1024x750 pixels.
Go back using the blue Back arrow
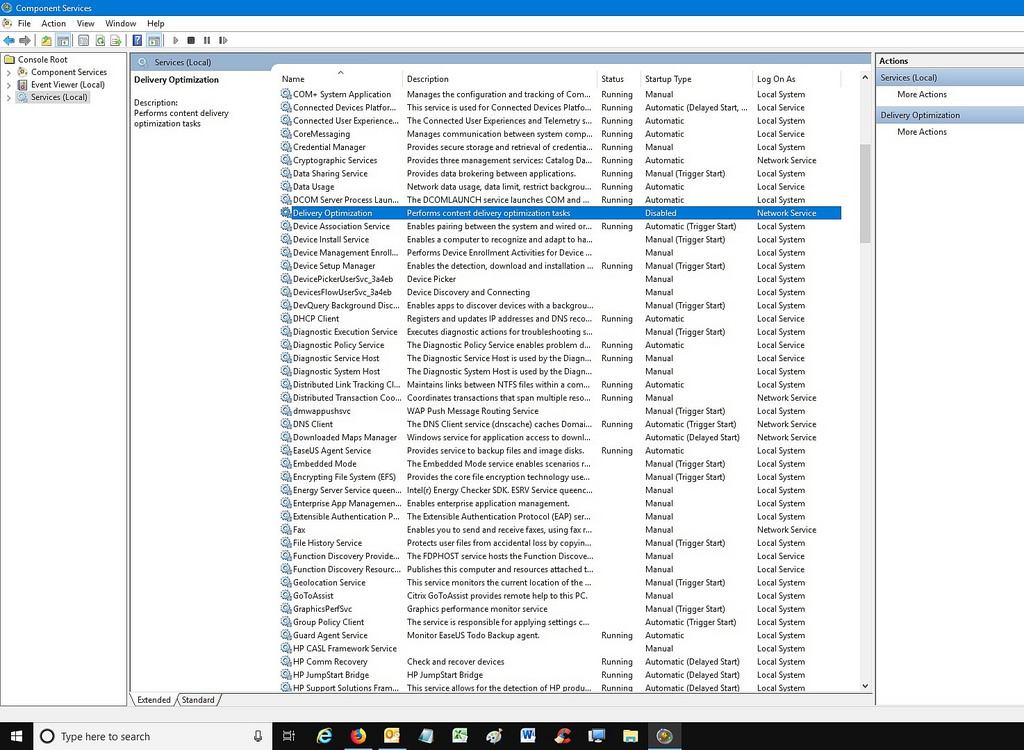click(x=9, y=41)
